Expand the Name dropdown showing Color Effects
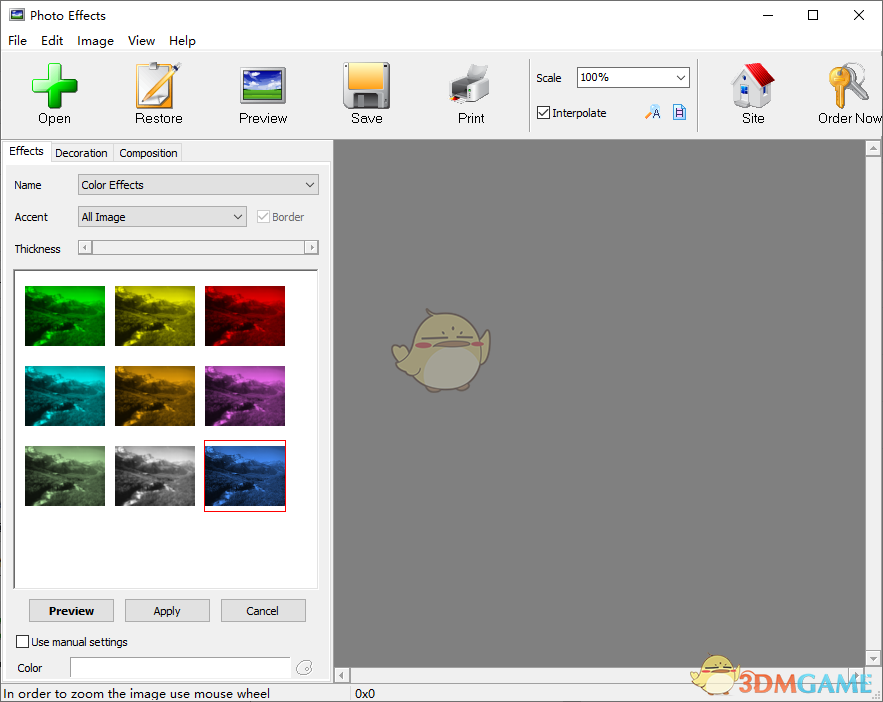 pos(309,184)
